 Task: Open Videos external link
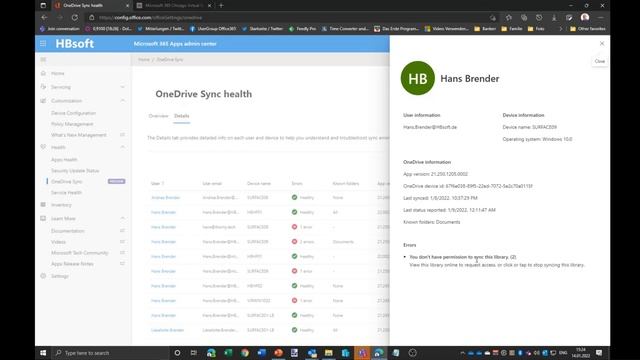[x=58, y=242]
